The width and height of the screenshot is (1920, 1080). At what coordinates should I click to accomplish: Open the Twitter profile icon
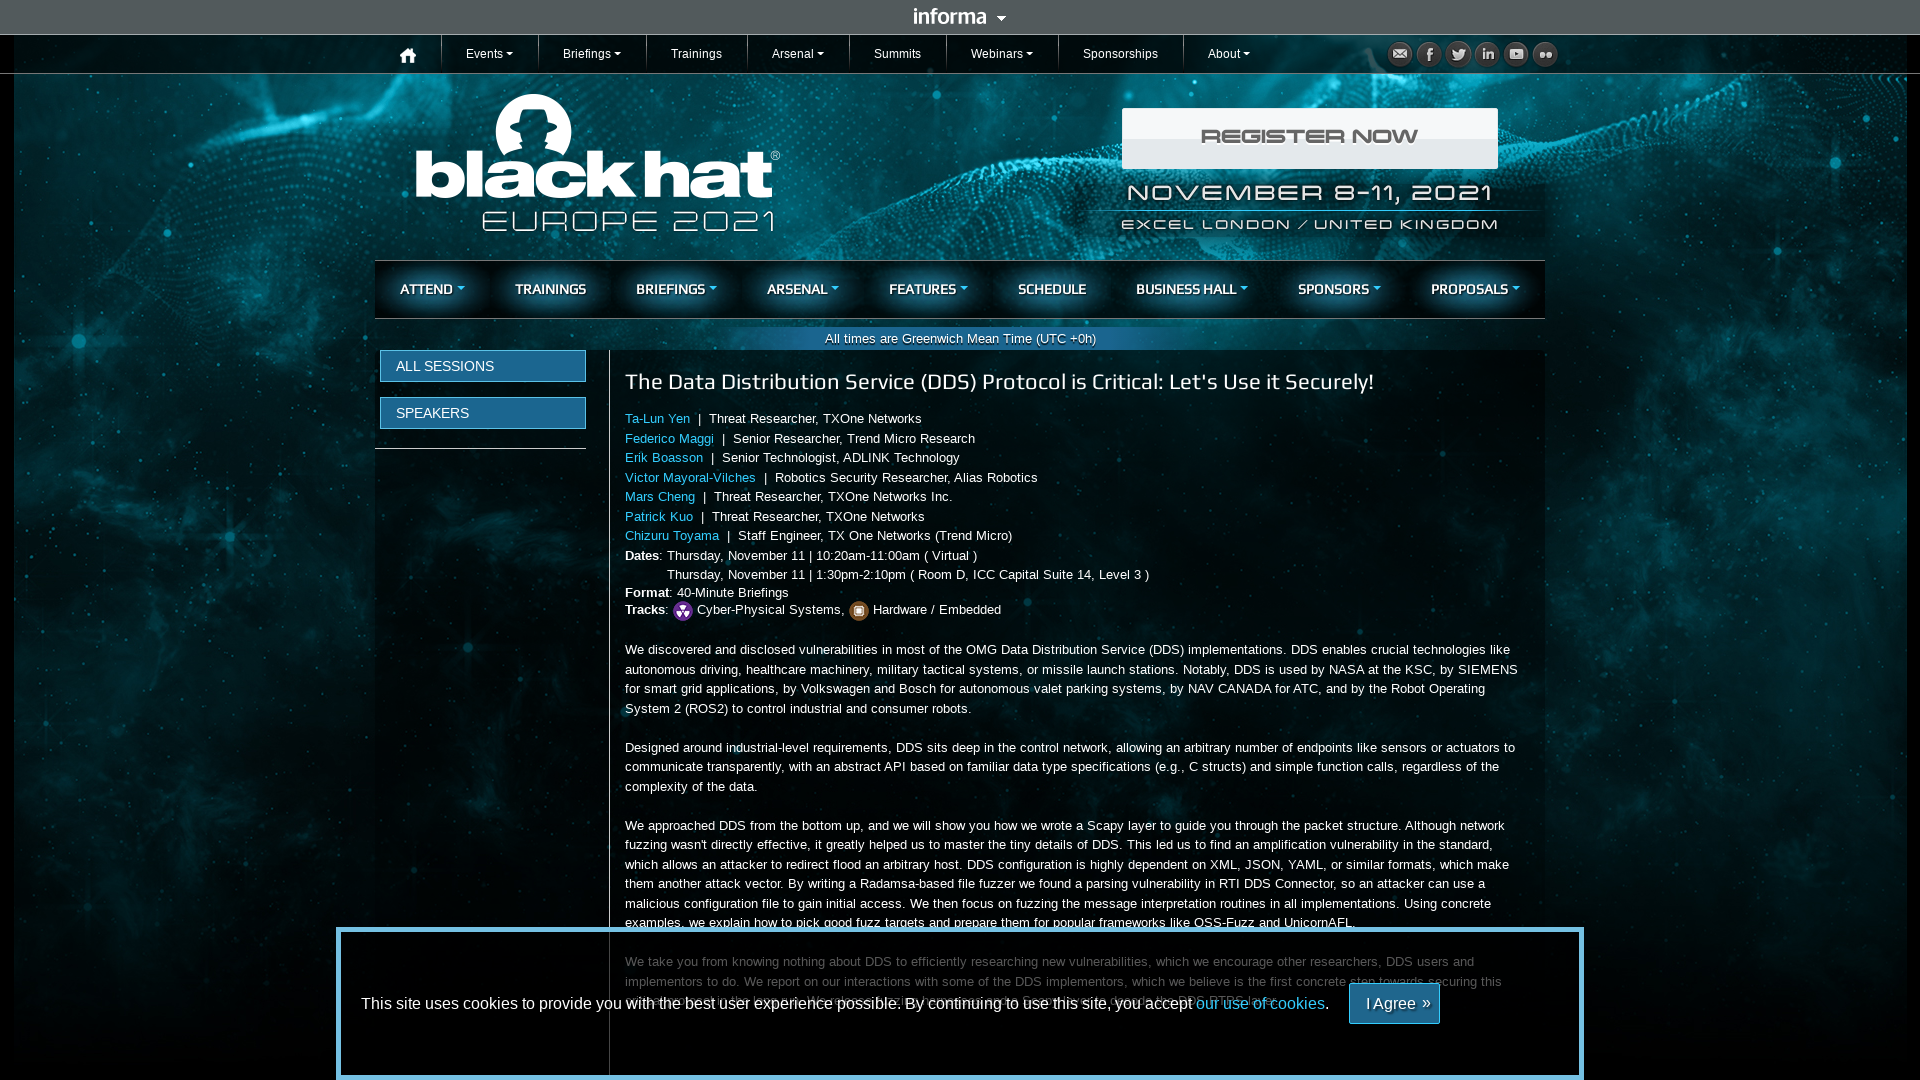1458,54
